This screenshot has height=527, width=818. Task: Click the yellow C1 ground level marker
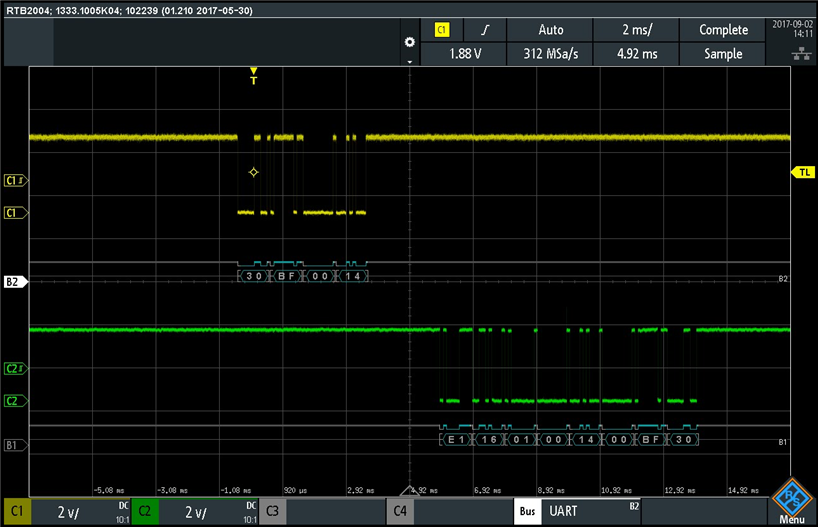click(x=14, y=213)
